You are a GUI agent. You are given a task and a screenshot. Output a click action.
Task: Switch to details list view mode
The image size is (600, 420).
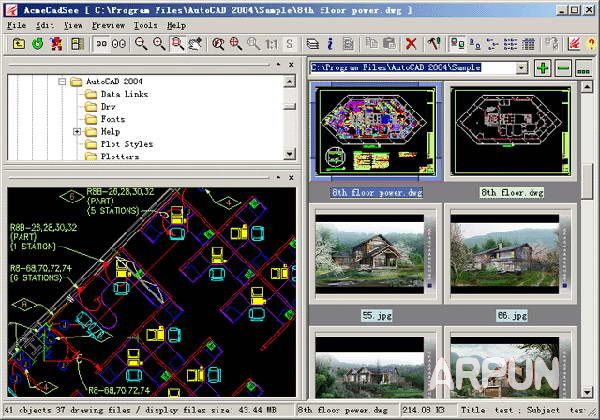532,44
